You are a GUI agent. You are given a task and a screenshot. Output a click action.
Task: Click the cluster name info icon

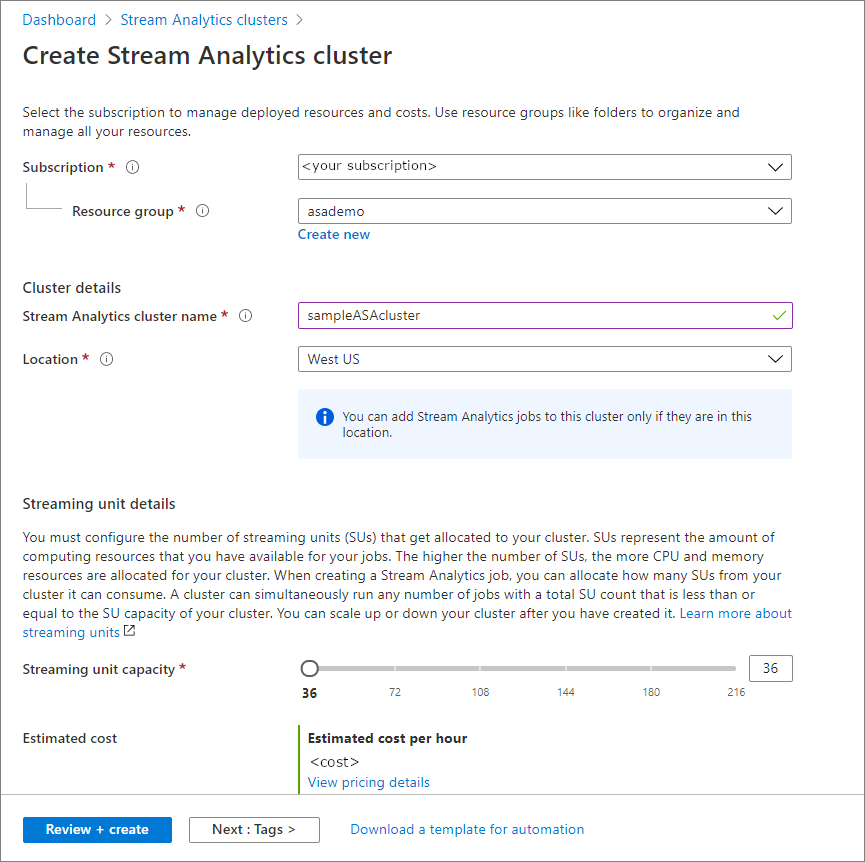(245, 316)
